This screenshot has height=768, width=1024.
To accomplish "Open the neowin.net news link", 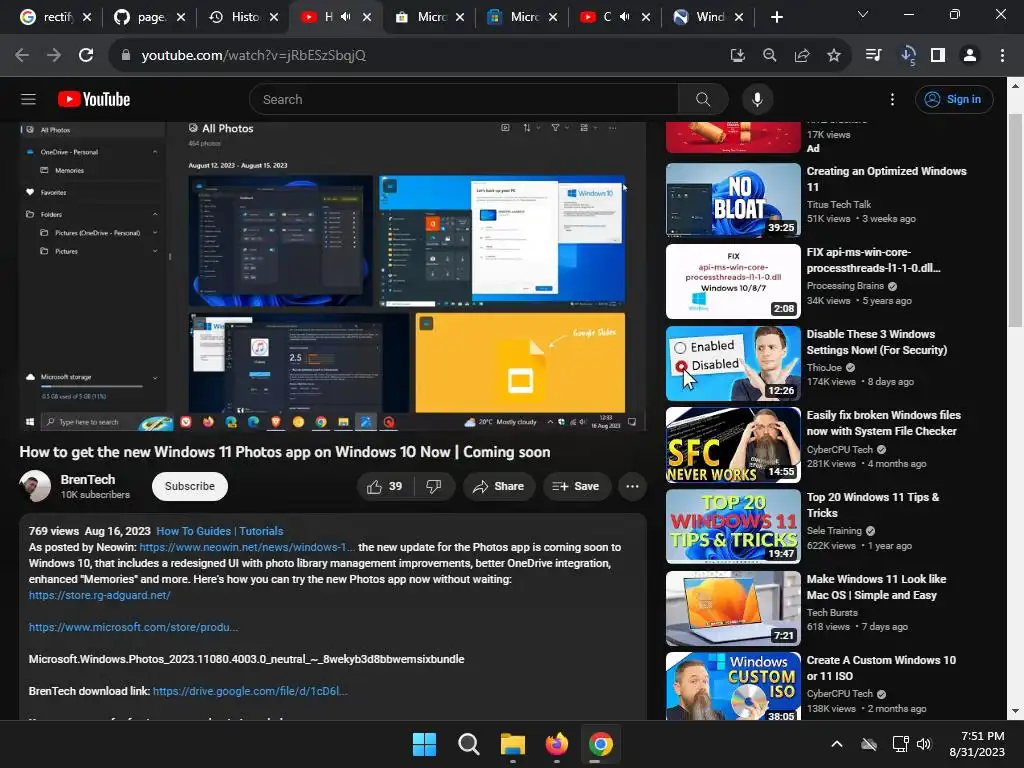I will point(247,547).
